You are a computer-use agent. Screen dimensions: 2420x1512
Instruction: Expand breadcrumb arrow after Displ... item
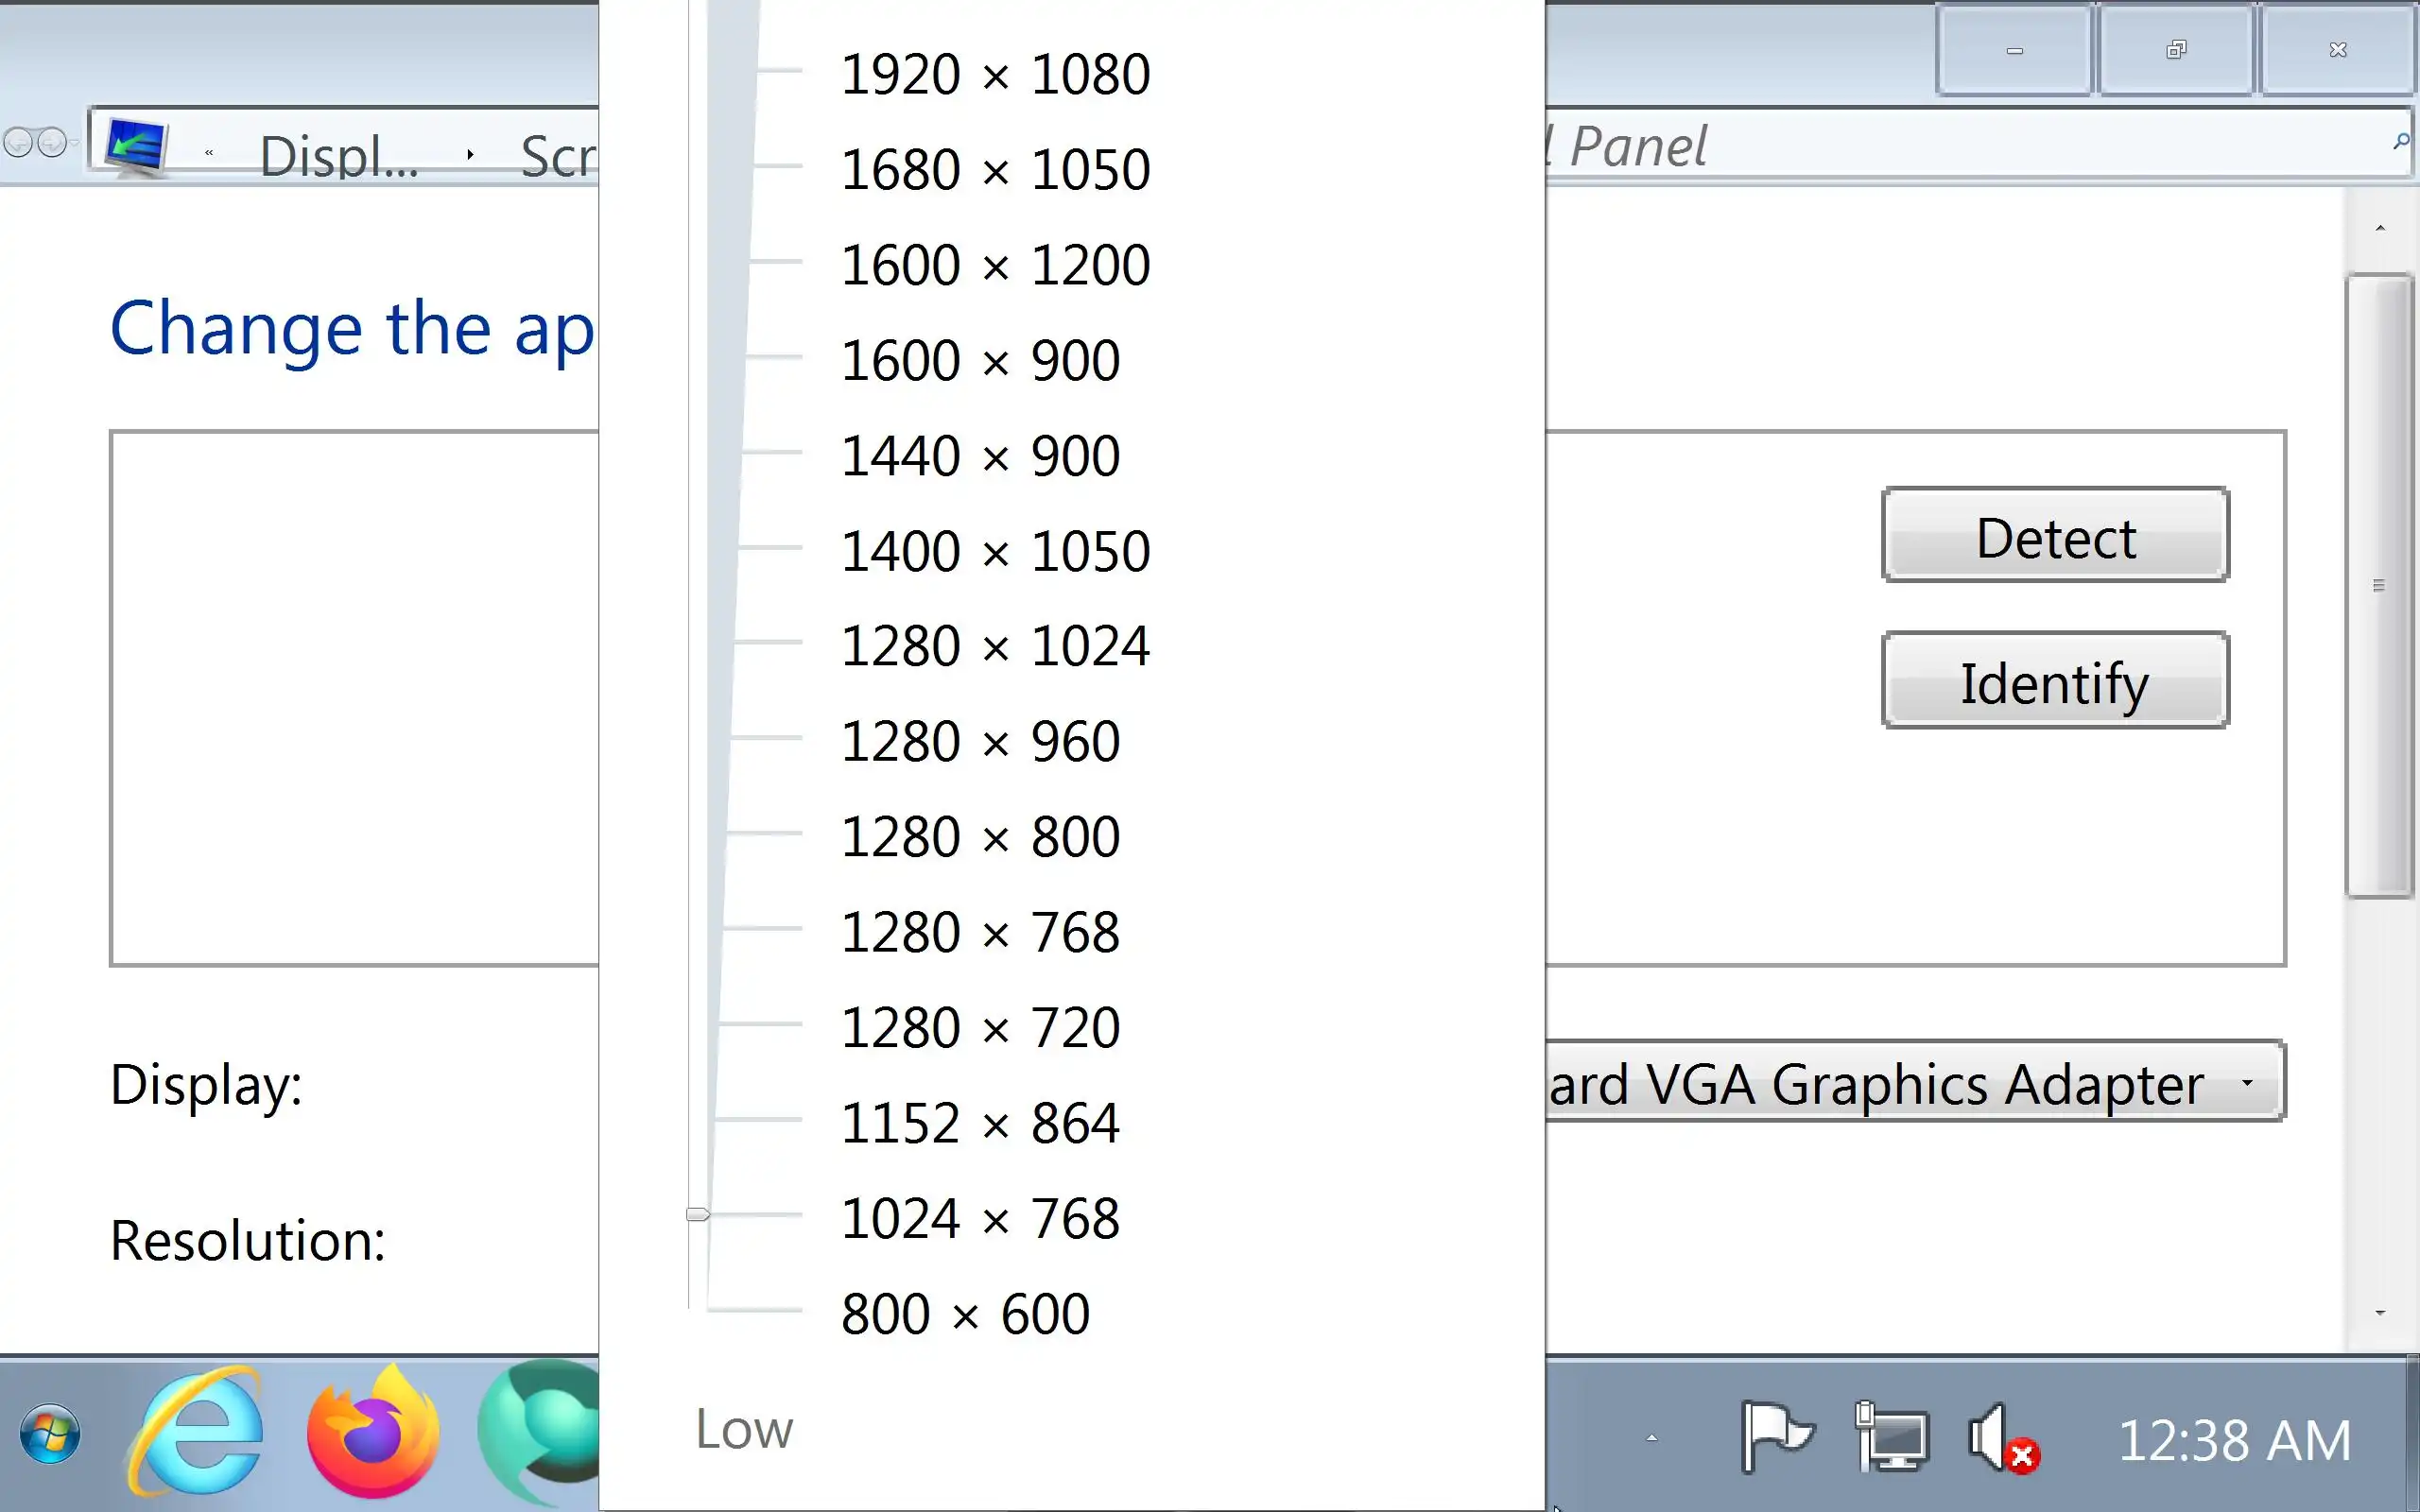[470, 154]
